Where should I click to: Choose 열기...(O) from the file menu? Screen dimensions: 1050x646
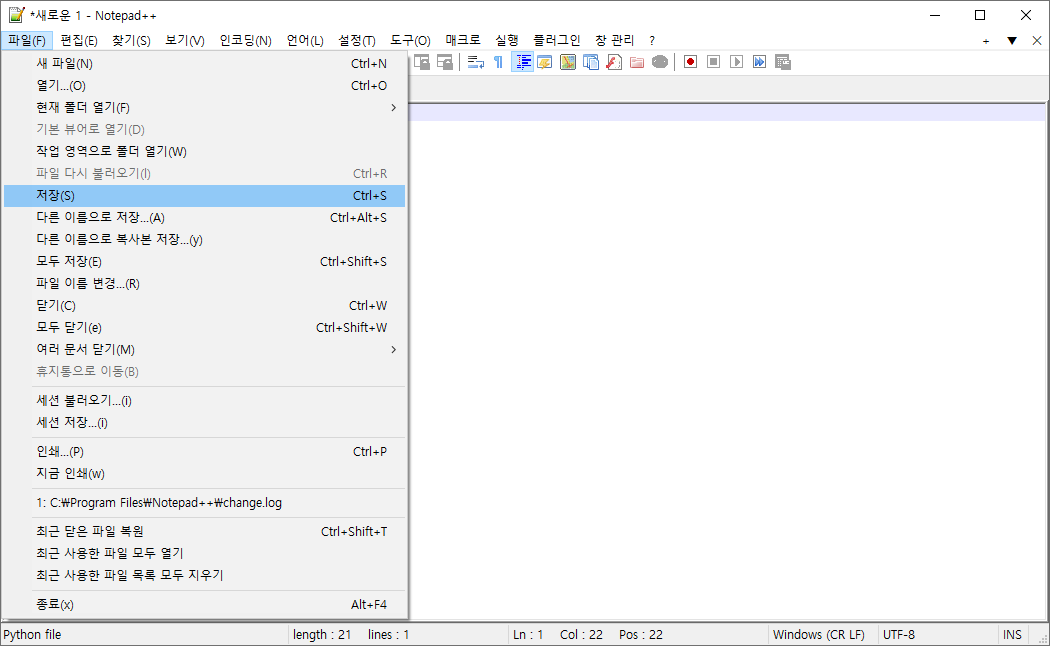204,86
